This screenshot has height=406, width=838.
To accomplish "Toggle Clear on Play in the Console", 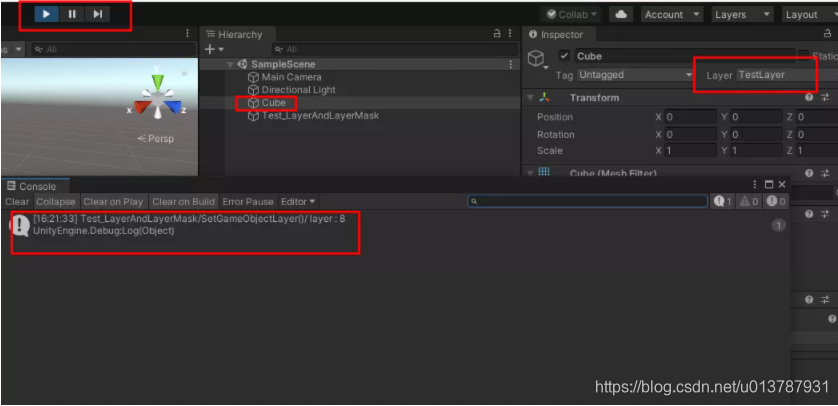I will point(113,201).
